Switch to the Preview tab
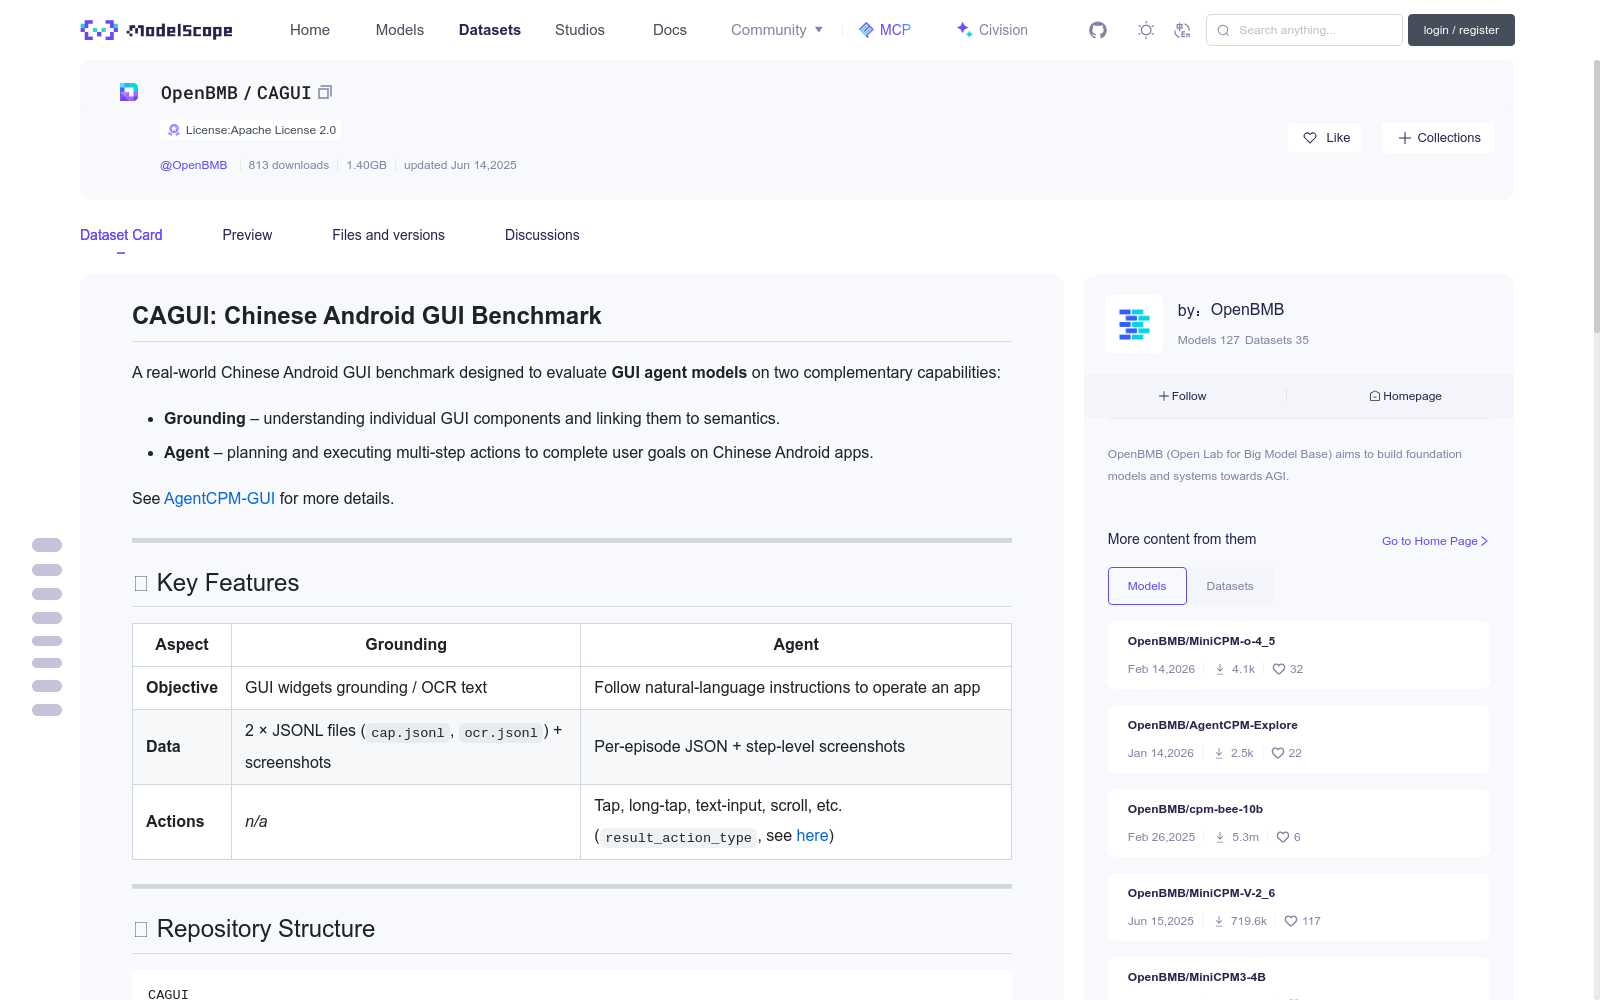The height and width of the screenshot is (1000, 1600). coord(247,235)
